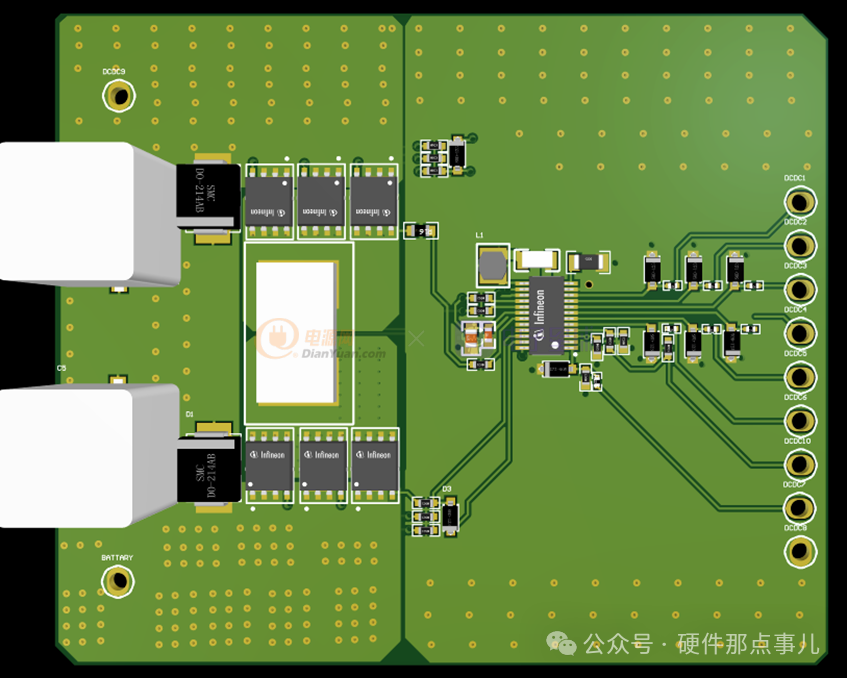Click the lower large white capacitor C5
The height and width of the screenshot is (678, 847).
click(x=67, y=456)
